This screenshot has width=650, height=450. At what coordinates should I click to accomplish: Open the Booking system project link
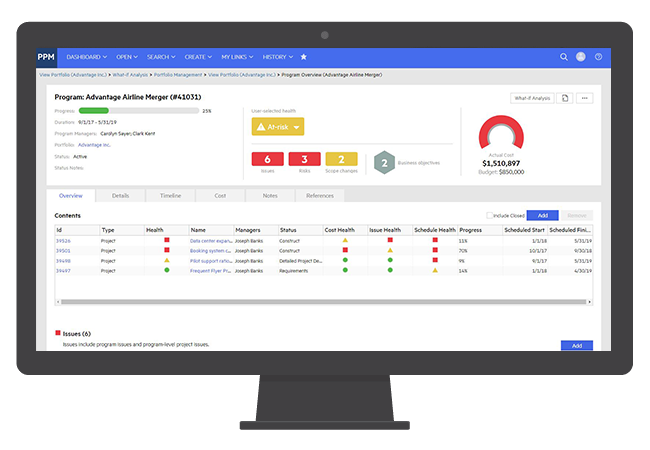pyautogui.click(x=211, y=251)
